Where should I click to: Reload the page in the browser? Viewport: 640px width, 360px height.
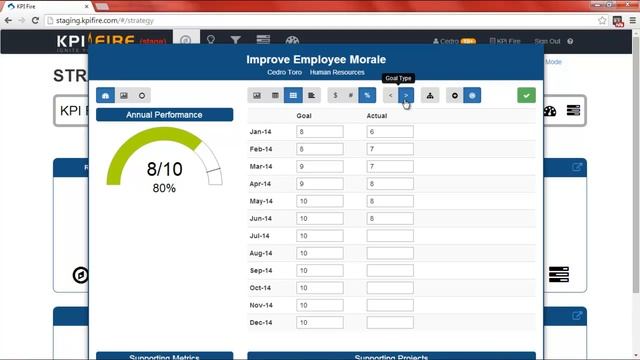pos(35,20)
